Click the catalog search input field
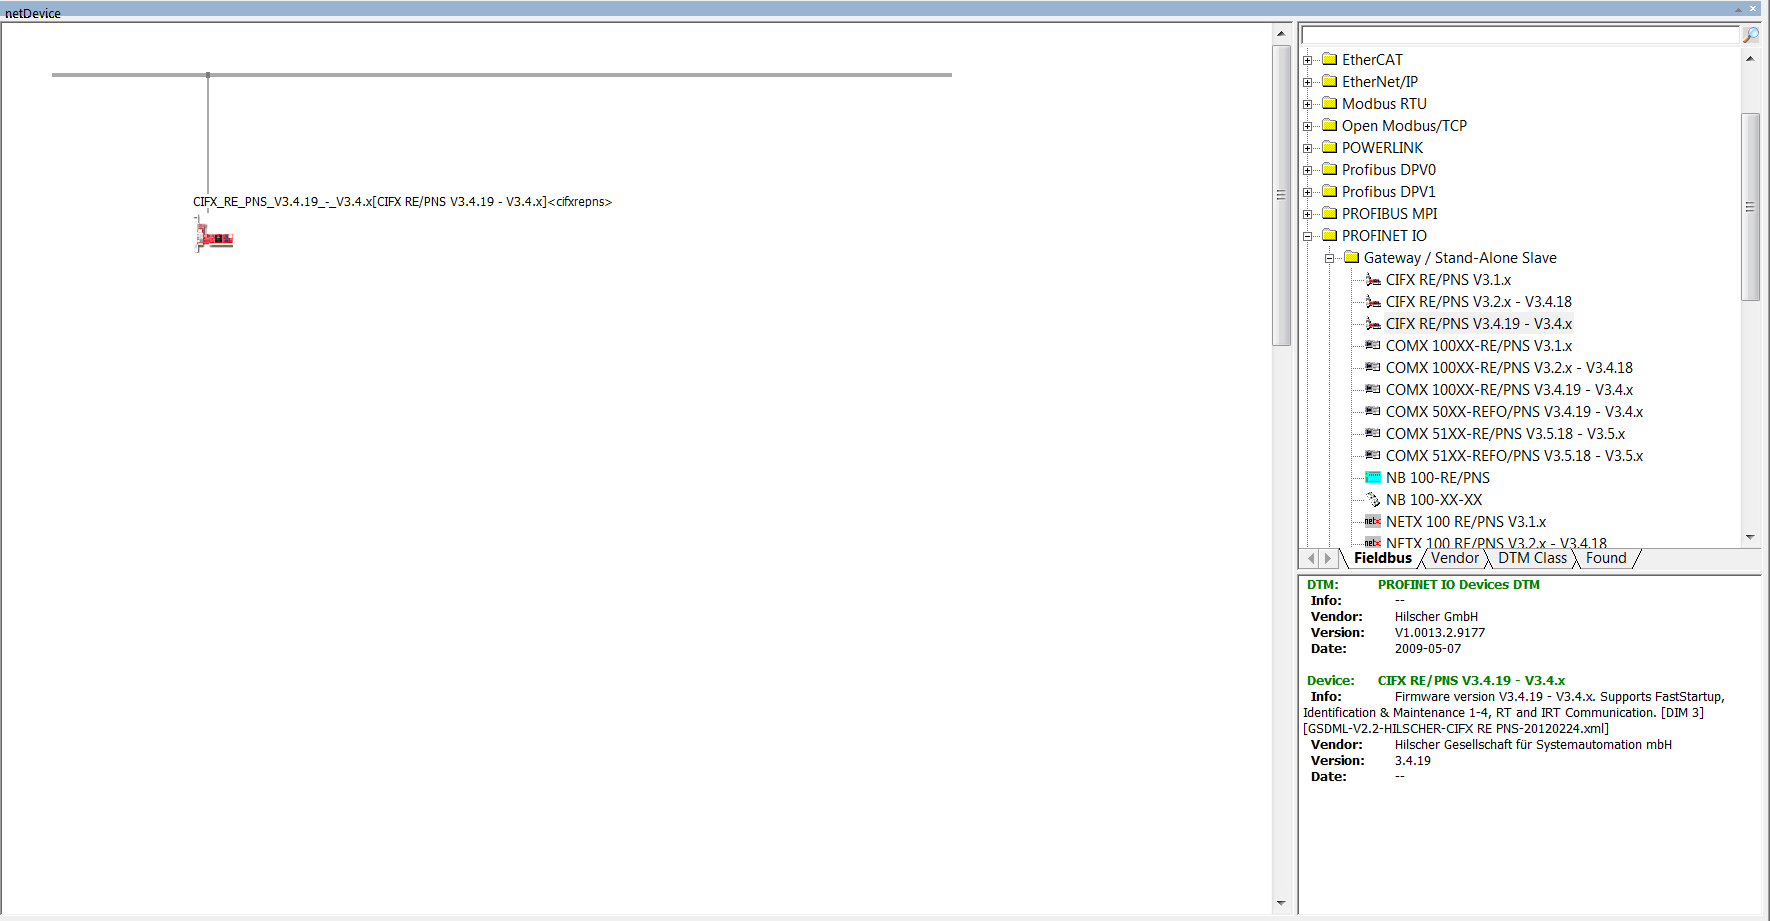The width and height of the screenshot is (1770, 921). pos(1520,35)
